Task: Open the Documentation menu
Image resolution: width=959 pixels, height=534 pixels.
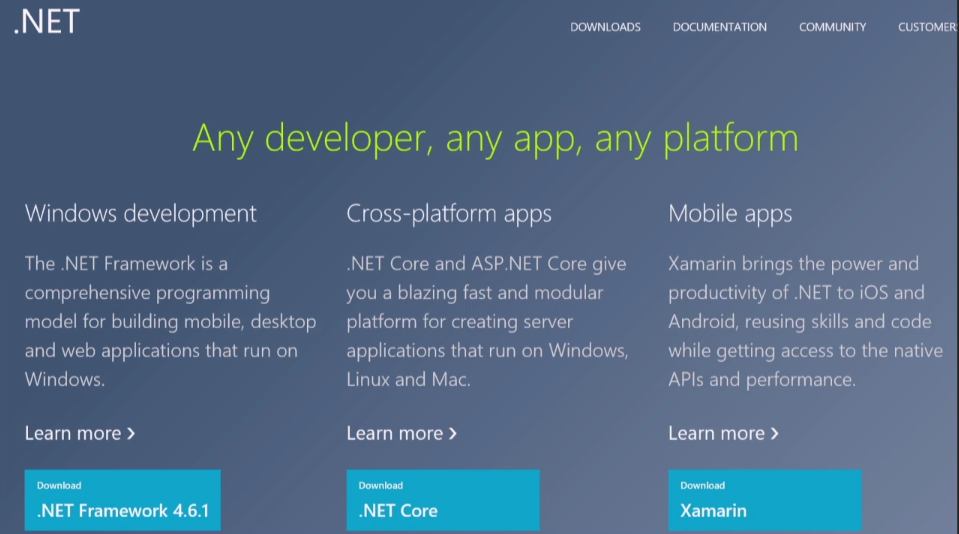Action: (719, 27)
